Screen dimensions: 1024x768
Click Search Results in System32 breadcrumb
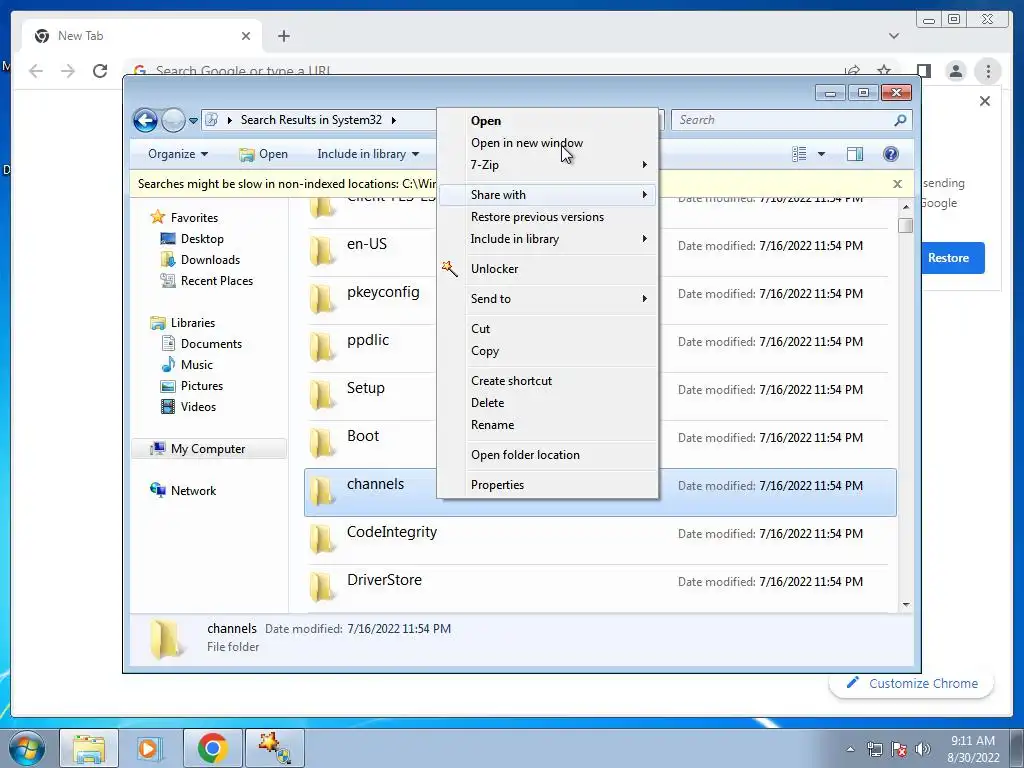(x=311, y=120)
